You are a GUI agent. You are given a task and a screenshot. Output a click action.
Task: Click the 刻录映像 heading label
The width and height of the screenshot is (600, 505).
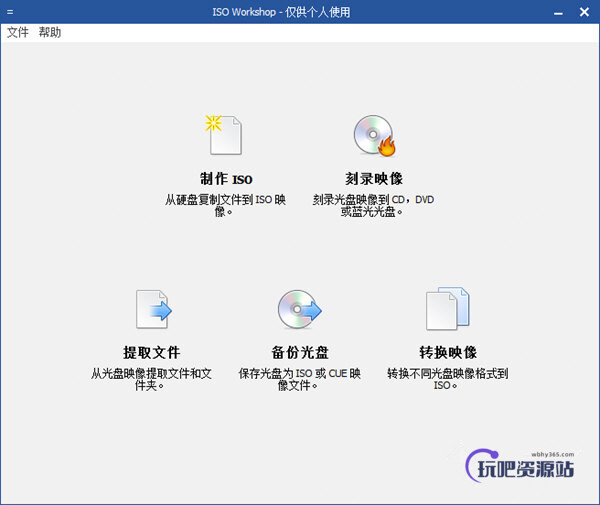[374, 179]
